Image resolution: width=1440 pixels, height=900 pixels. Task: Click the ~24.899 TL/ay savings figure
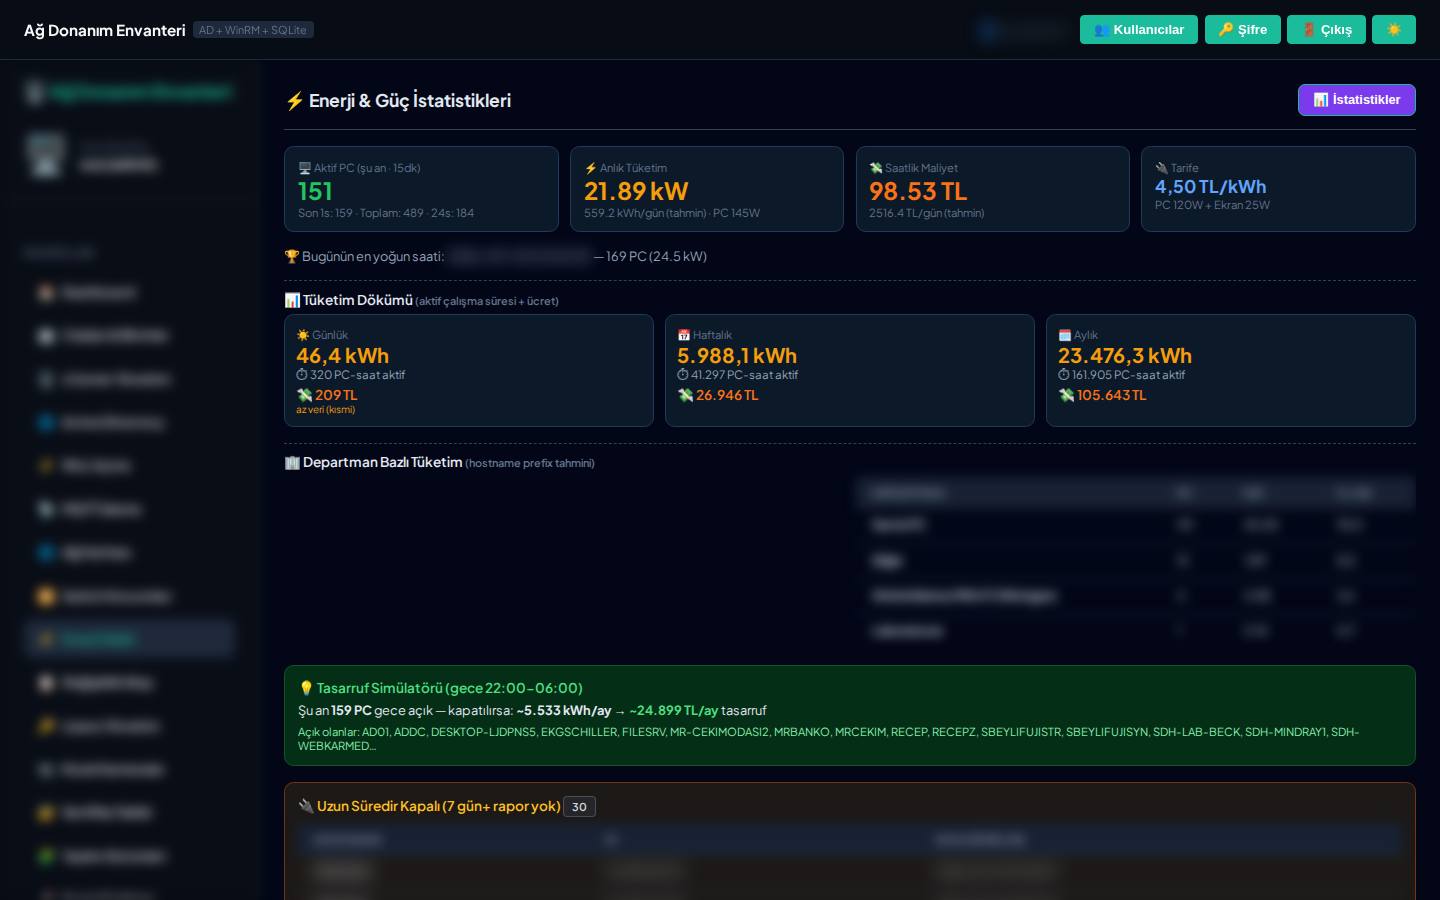click(x=674, y=710)
